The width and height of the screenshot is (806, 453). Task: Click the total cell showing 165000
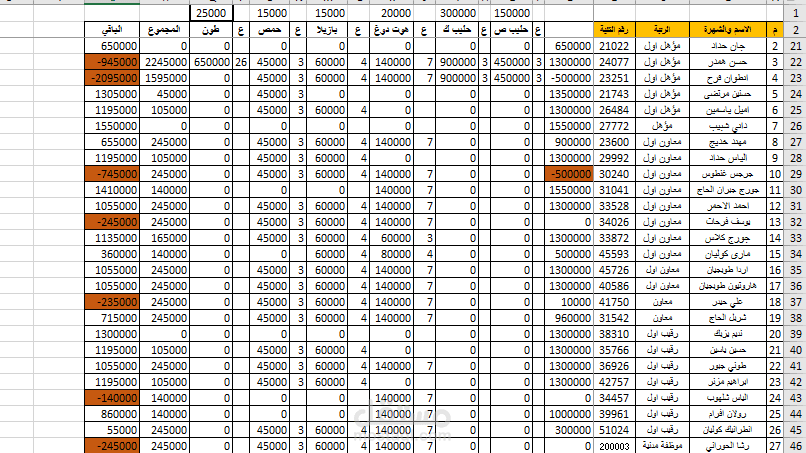[164, 238]
